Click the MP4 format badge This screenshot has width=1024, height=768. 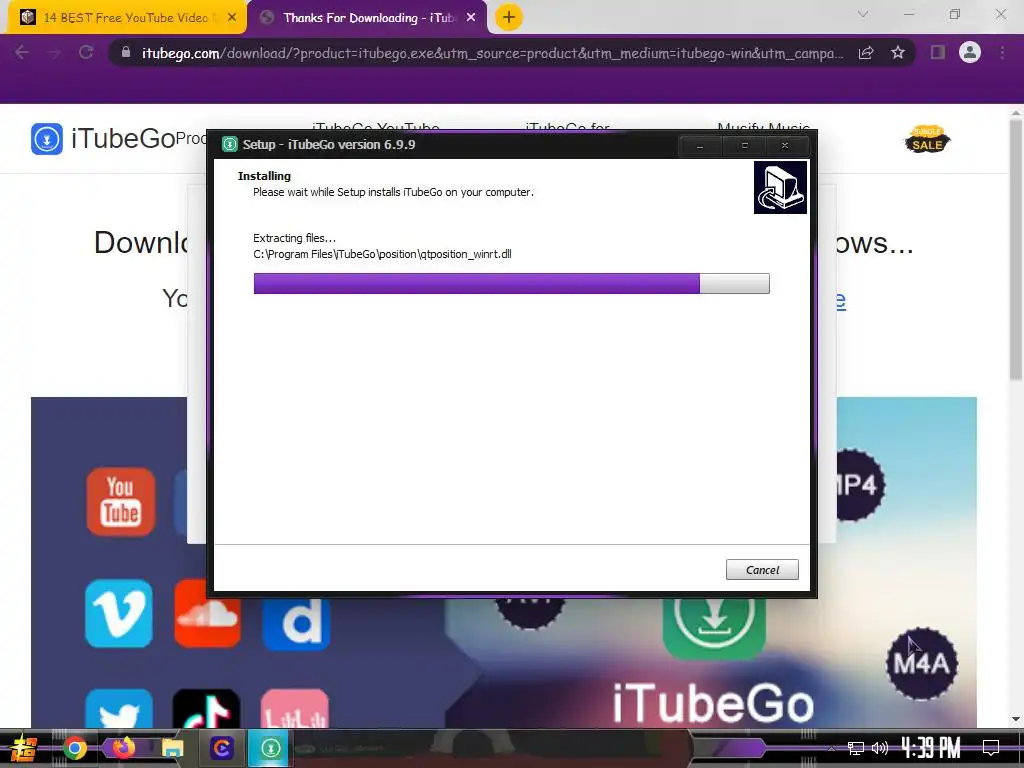[861, 485]
